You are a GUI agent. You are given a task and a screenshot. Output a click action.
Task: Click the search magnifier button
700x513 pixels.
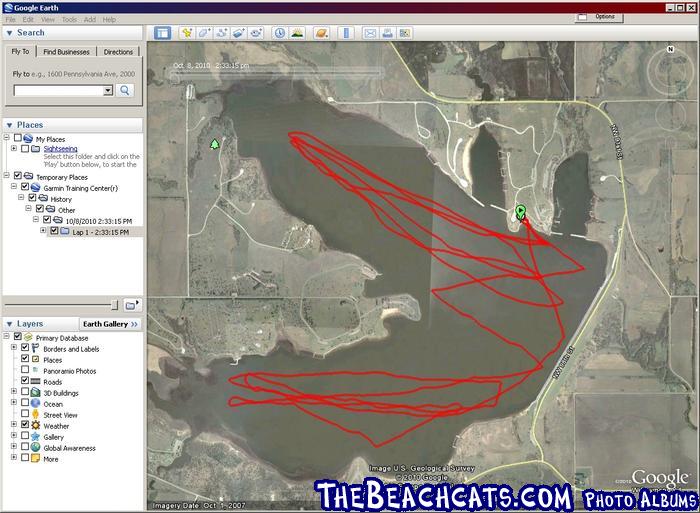[125, 91]
